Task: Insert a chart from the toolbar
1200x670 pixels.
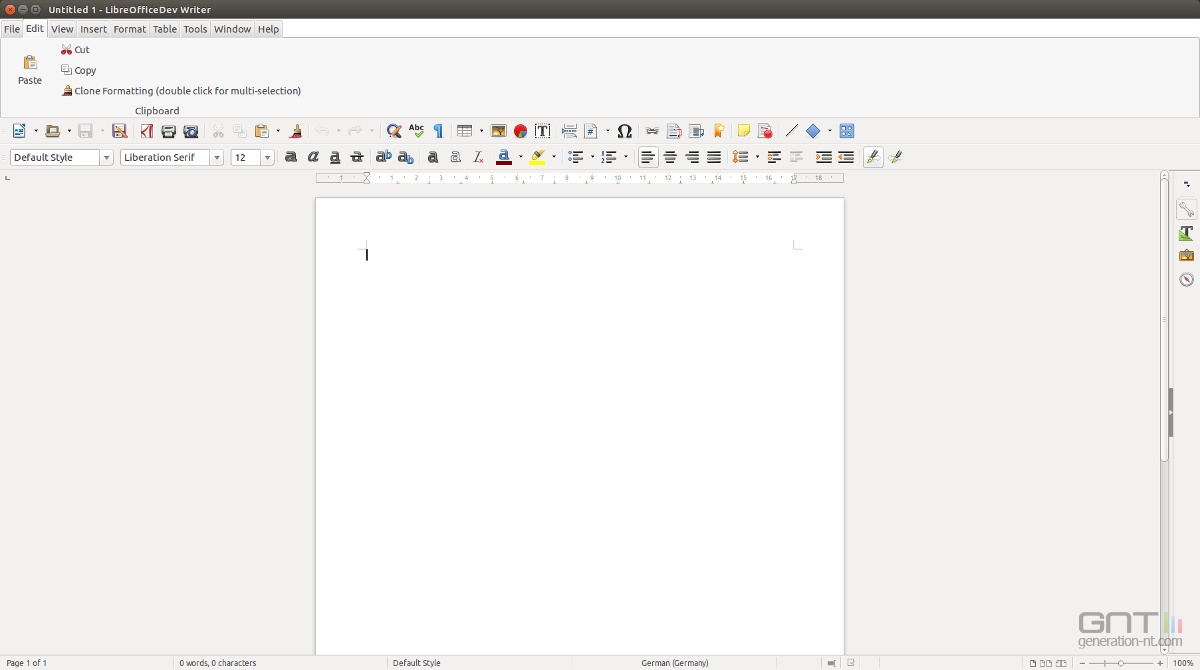Action: (x=520, y=131)
